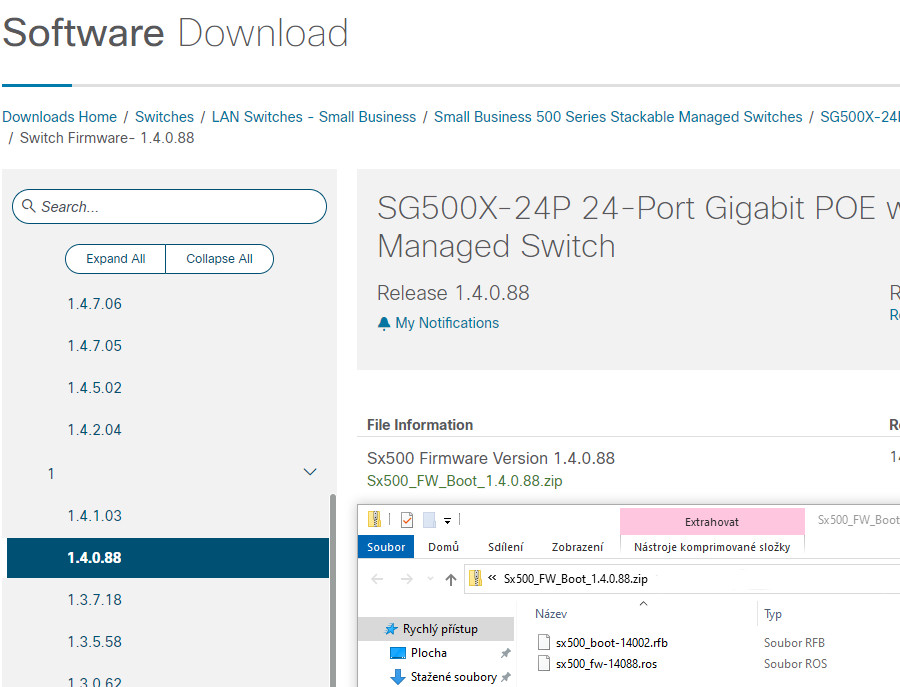Click the Expand All button
This screenshot has width=900, height=687.
tap(116, 259)
